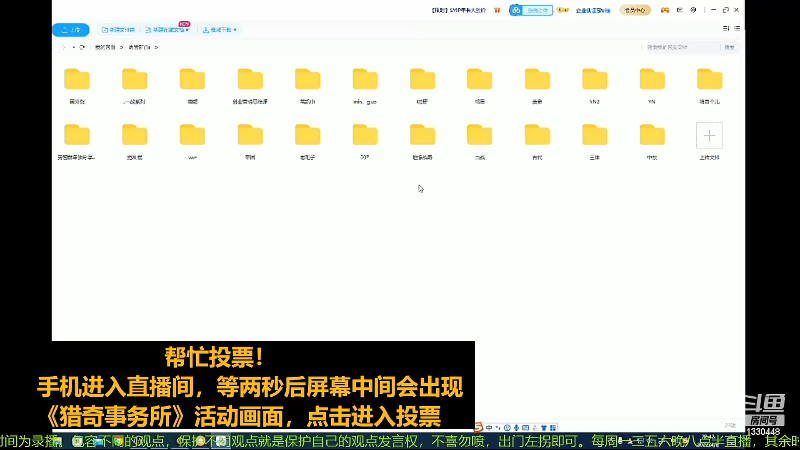Click the 搜索 search button
Viewport: 800px width, 450px height.
pyautogui.click(x=730, y=47)
